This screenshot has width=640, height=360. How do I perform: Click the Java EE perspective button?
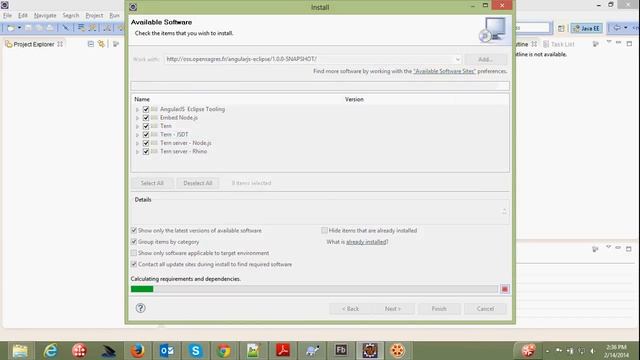[x=586, y=28]
